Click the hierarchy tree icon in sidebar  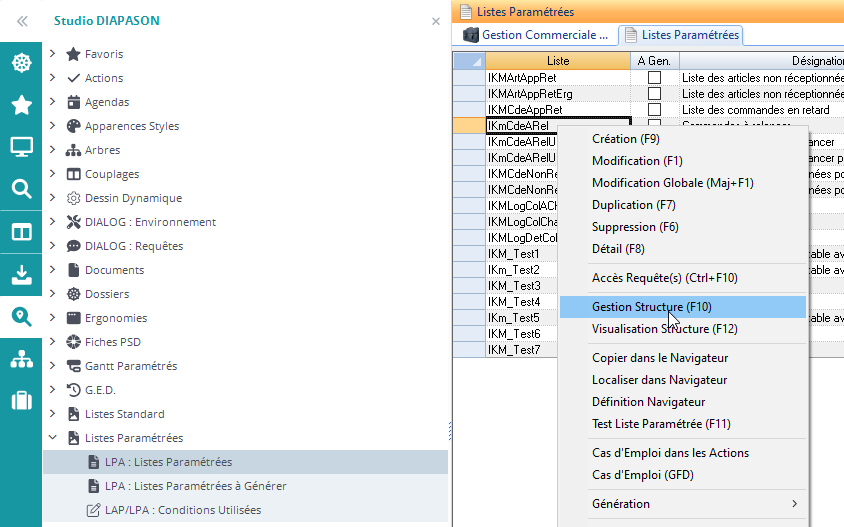pos(21,359)
